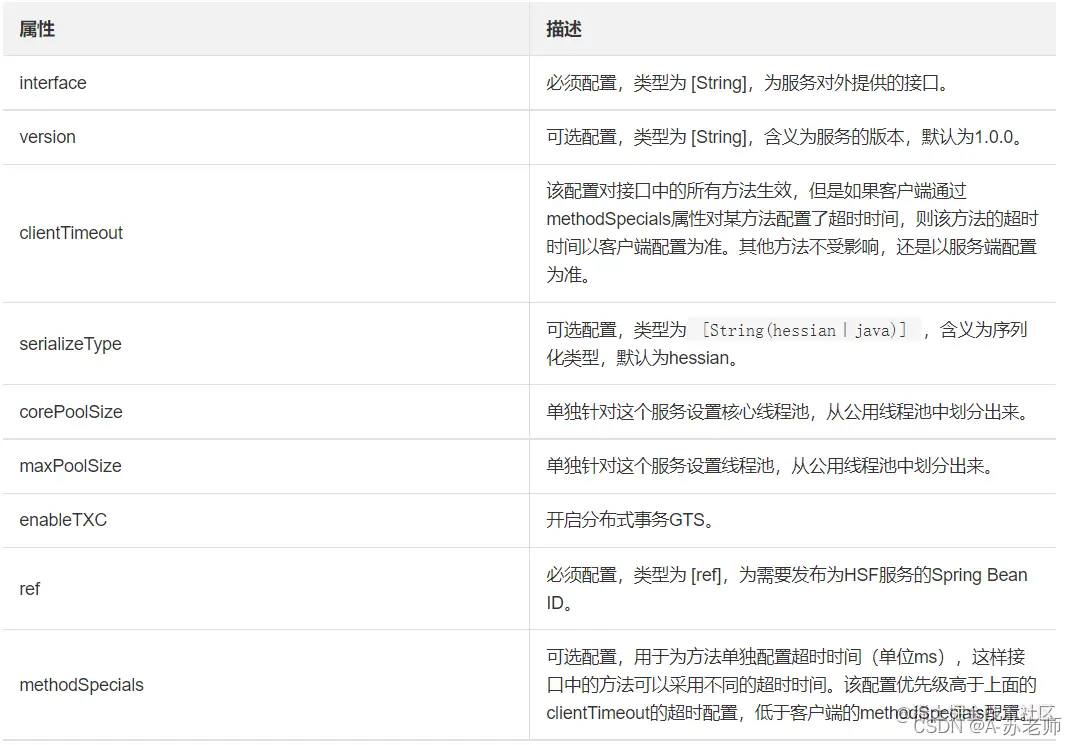Select the methodSpecials attribute row
1077x745 pixels.
tap(82, 685)
